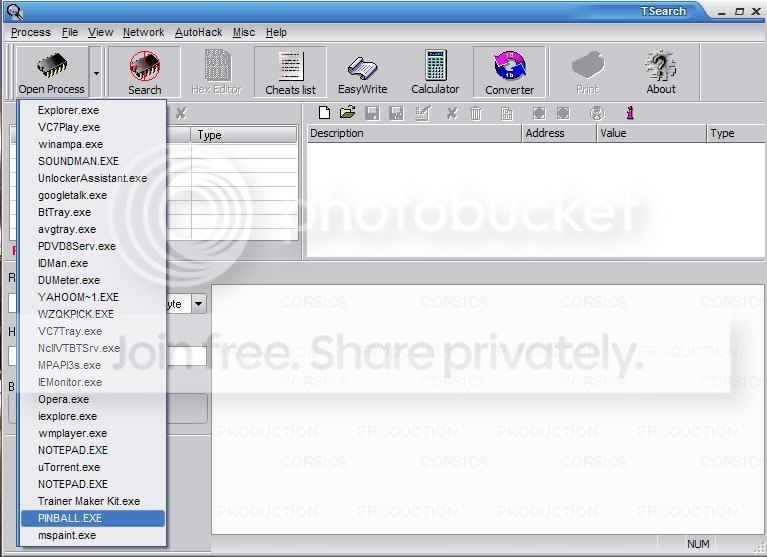Launch the EasyWrite tool
Viewport: 767px width, 557px height.
[362, 72]
